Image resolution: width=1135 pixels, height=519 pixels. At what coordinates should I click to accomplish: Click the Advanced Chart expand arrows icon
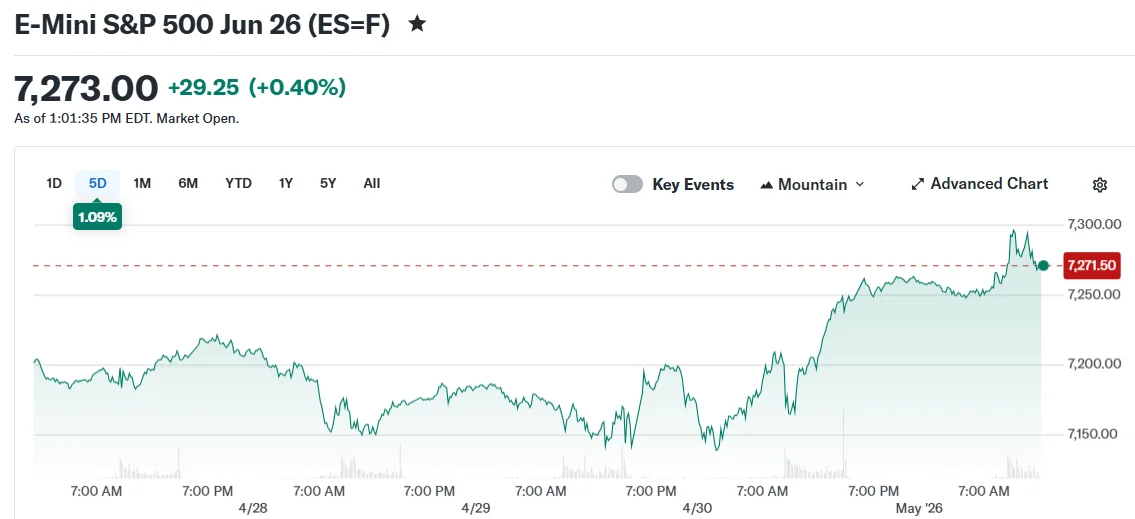[x=918, y=184]
